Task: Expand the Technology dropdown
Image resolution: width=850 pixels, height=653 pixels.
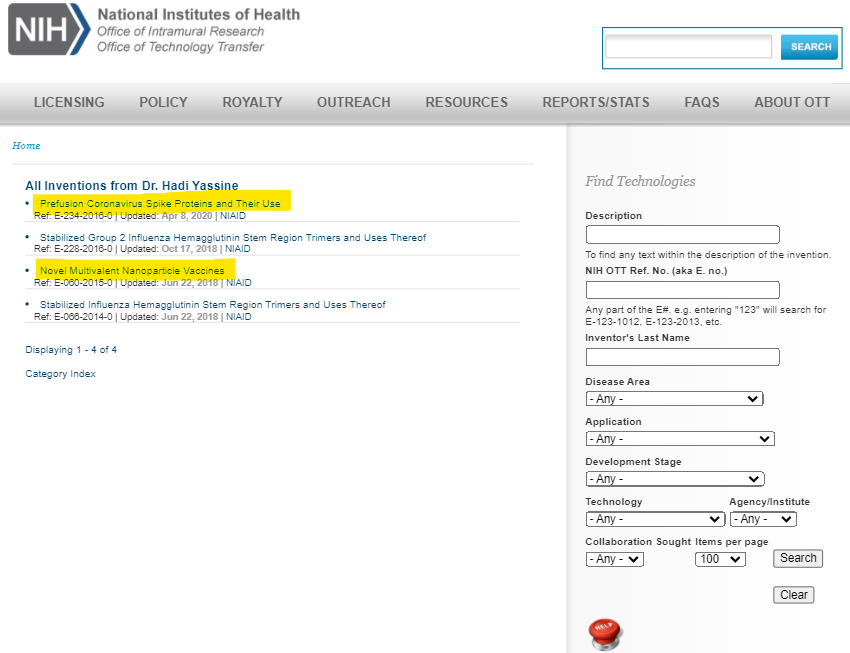Action: [655, 519]
